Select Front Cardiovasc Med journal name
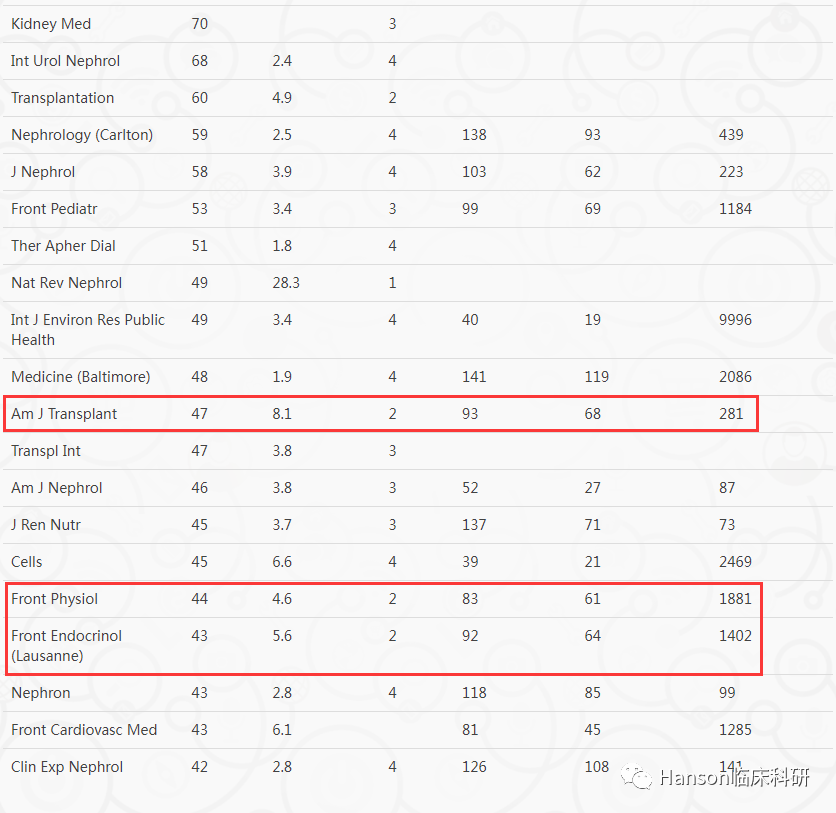The height and width of the screenshot is (813, 836). 84,730
